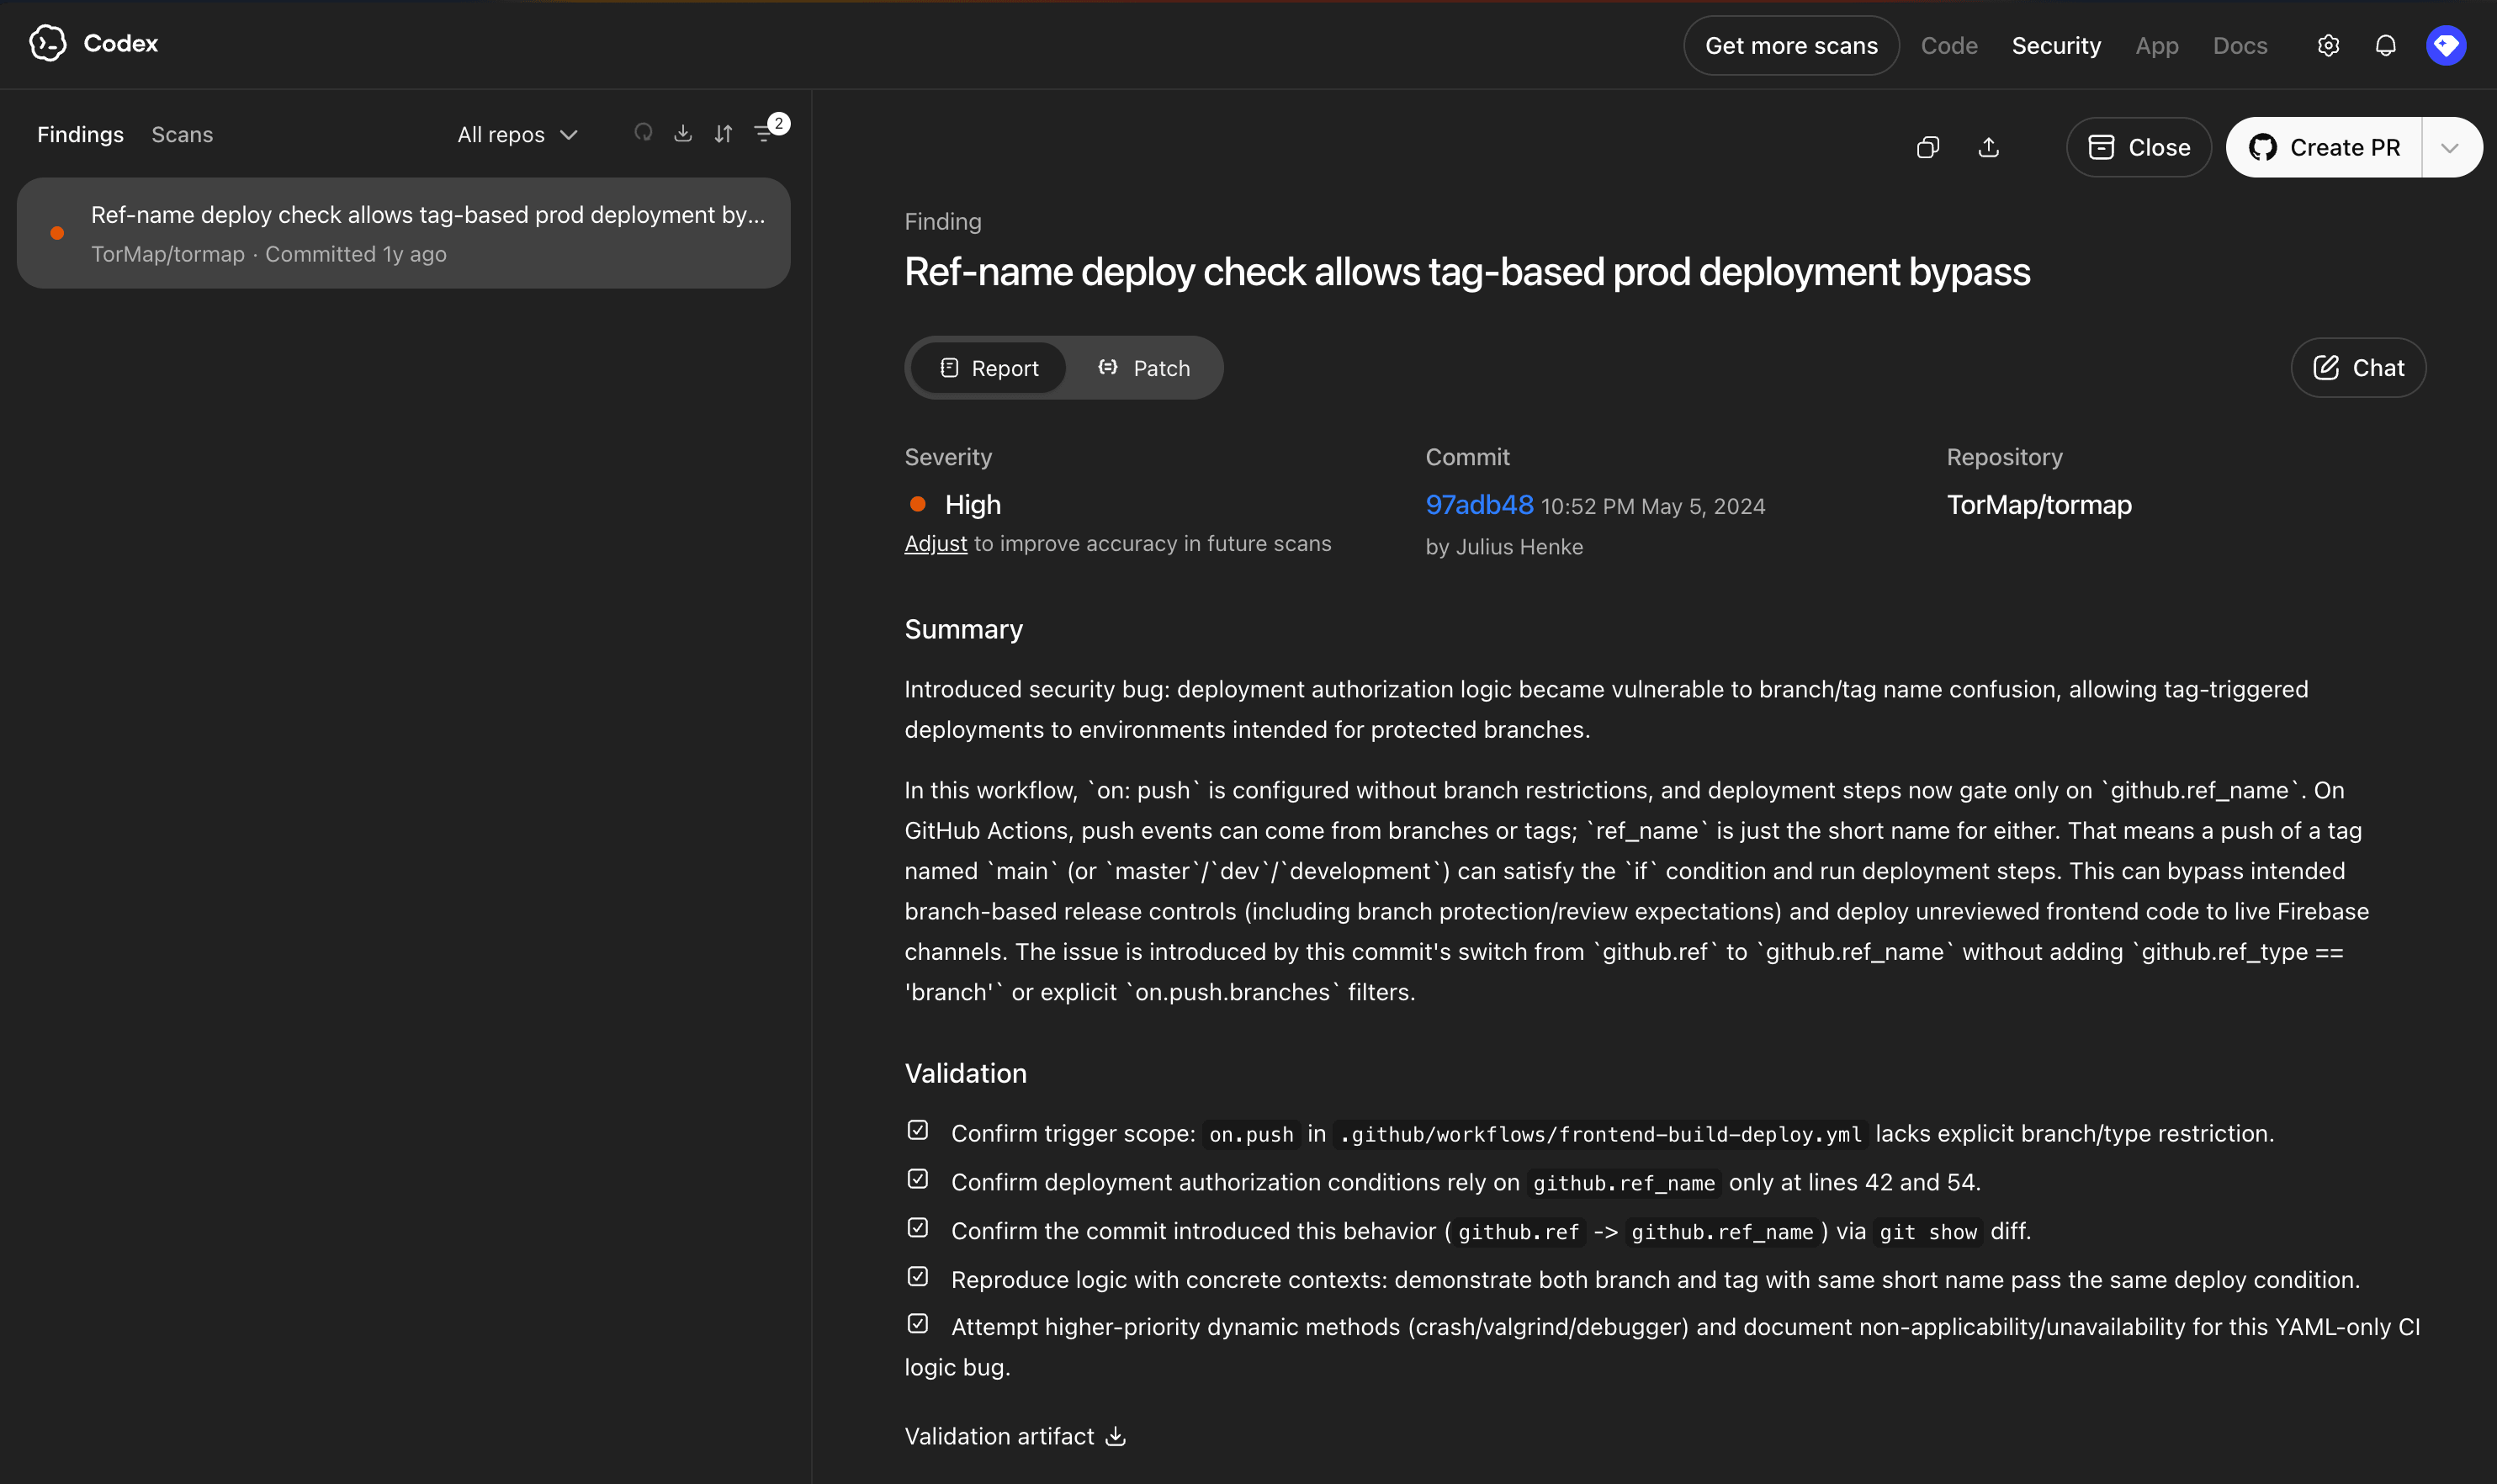Open Chat for this finding
The image size is (2497, 1484).
pos(2358,368)
